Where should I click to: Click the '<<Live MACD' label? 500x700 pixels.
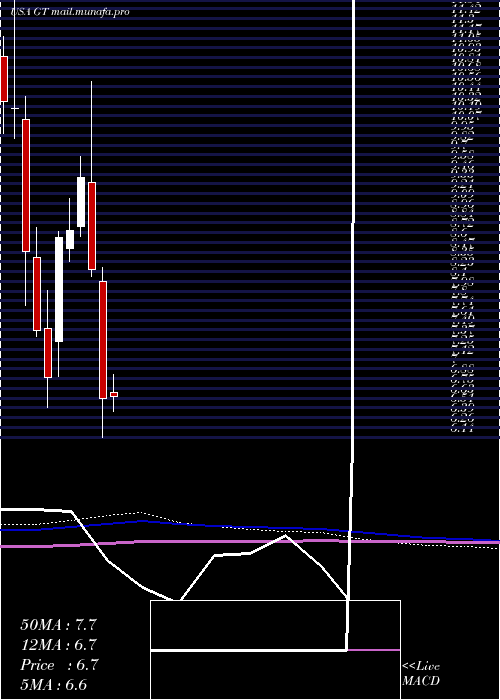[x=421, y=673]
